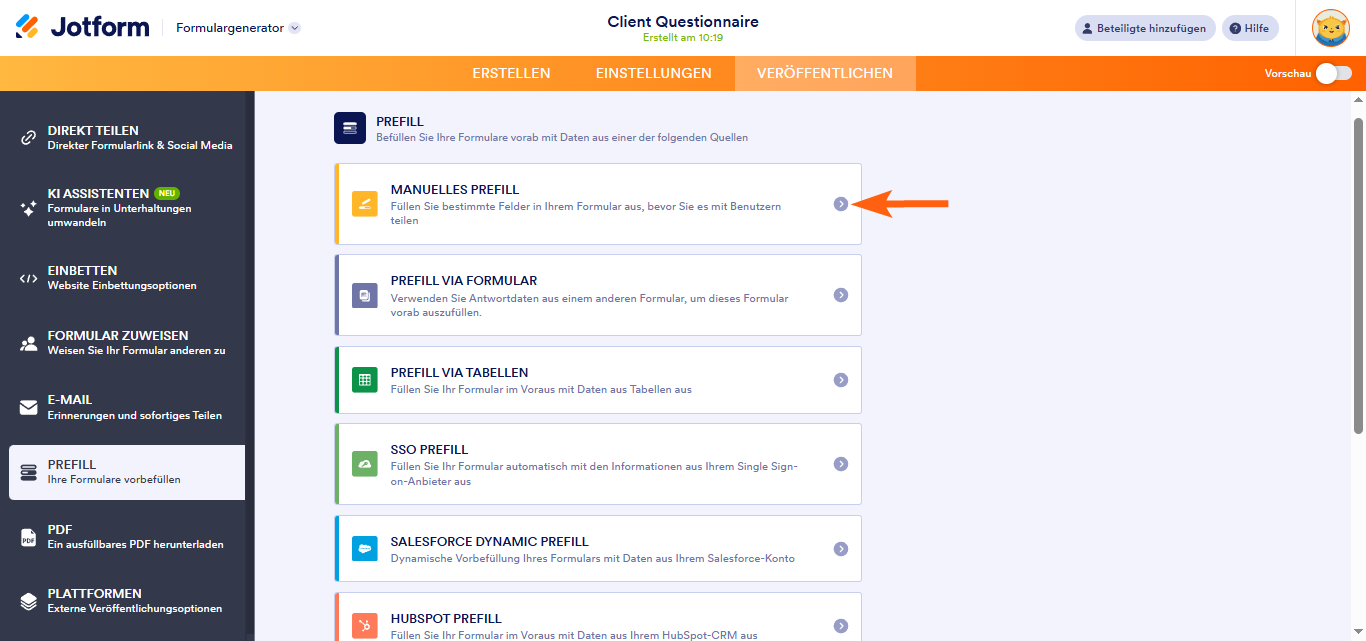The width and height of the screenshot is (1366, 641).
Task: Expand the Prefill via Tabellen arrow
Action: tap(841, 380)
